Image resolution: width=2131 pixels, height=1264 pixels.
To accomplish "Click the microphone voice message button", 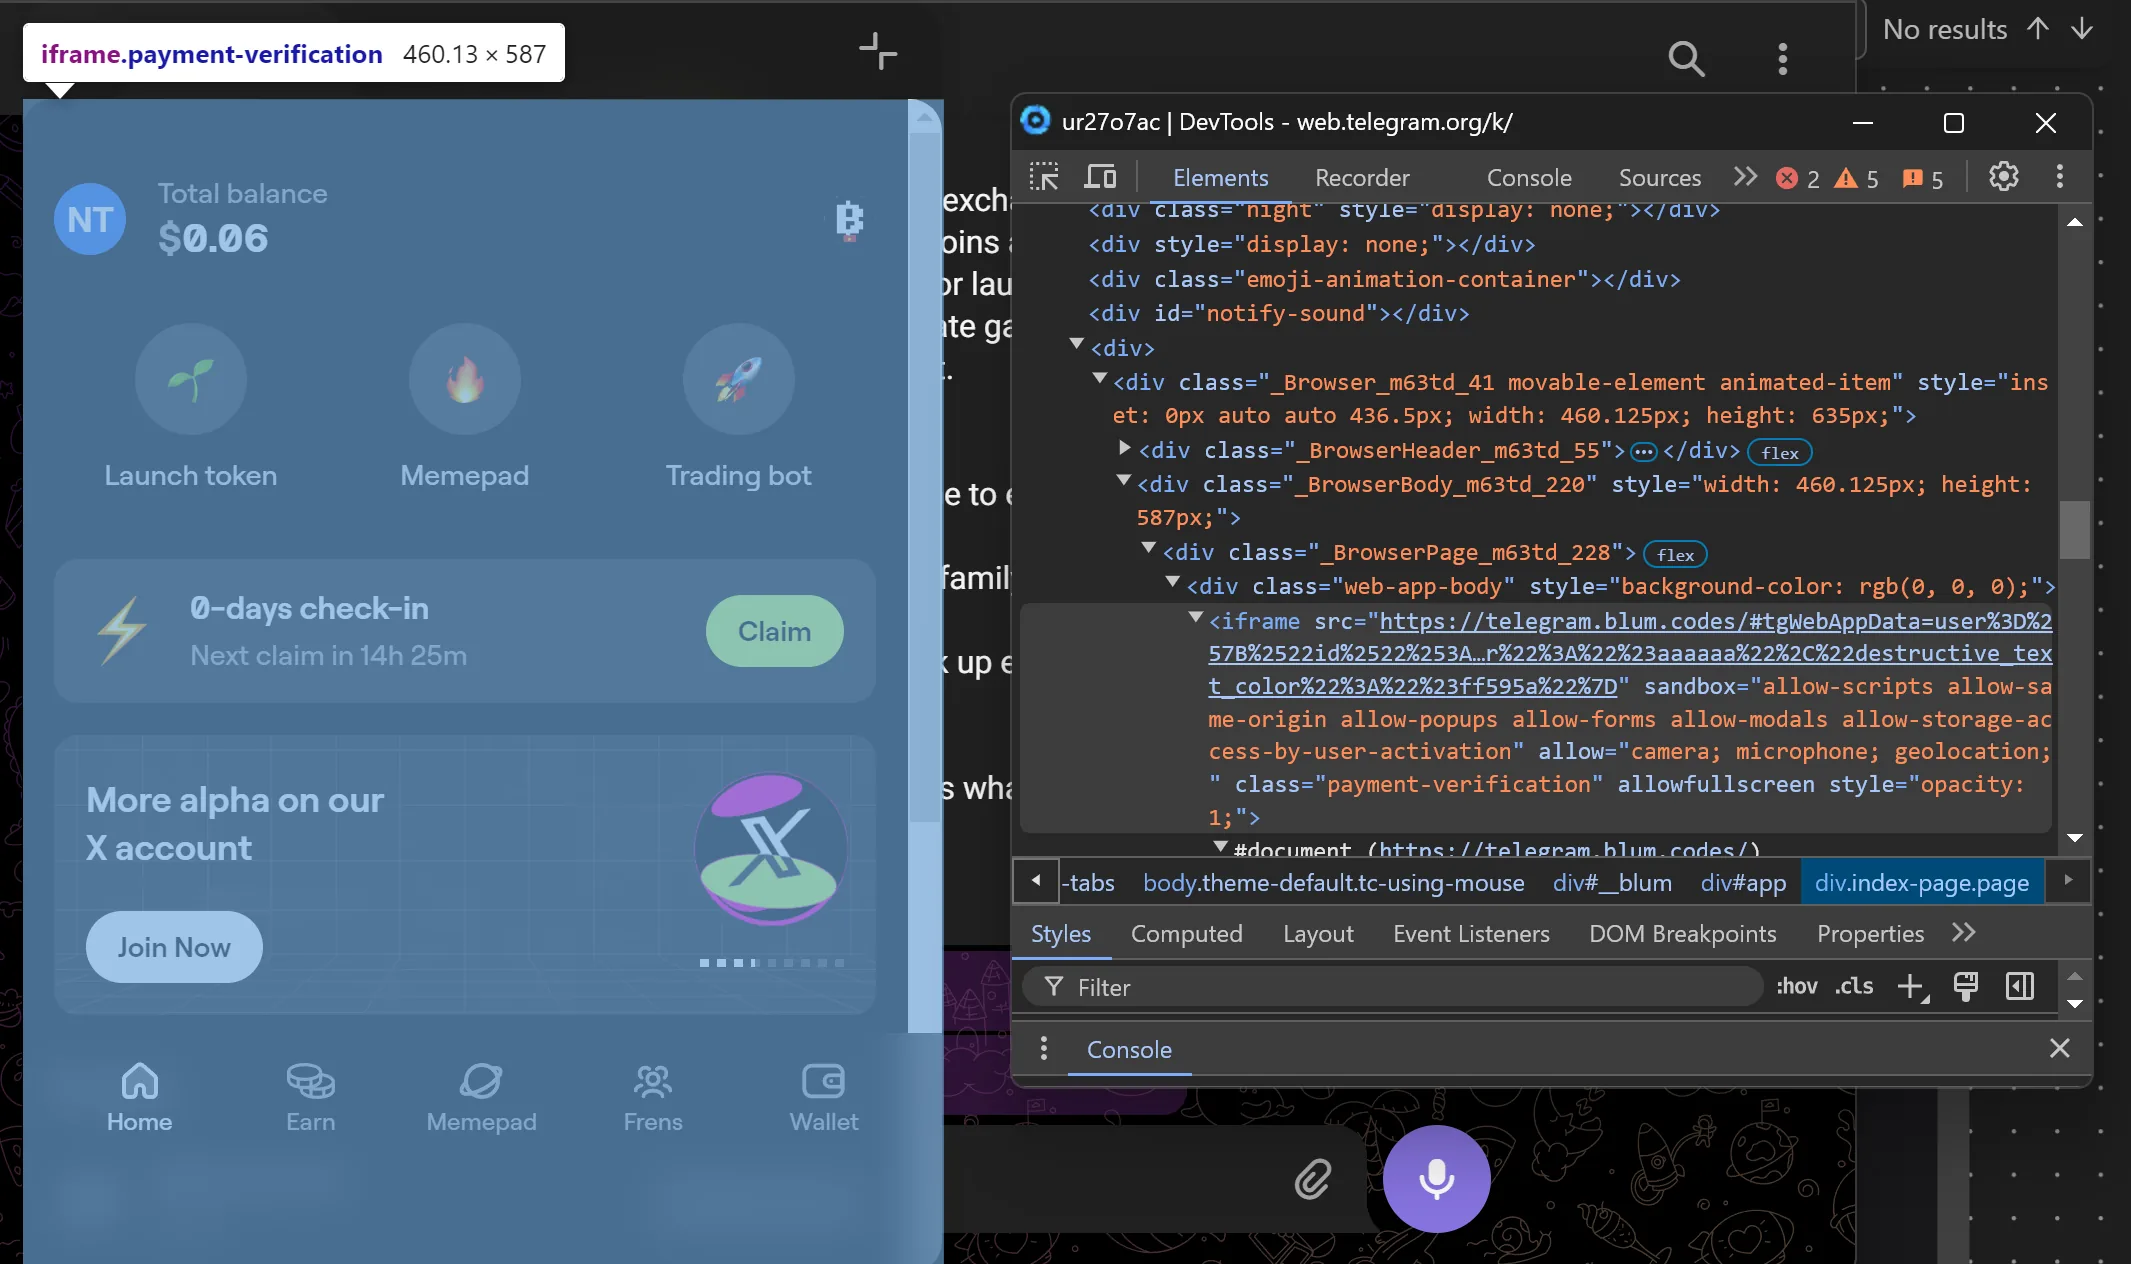I will pos(1436,1179).
